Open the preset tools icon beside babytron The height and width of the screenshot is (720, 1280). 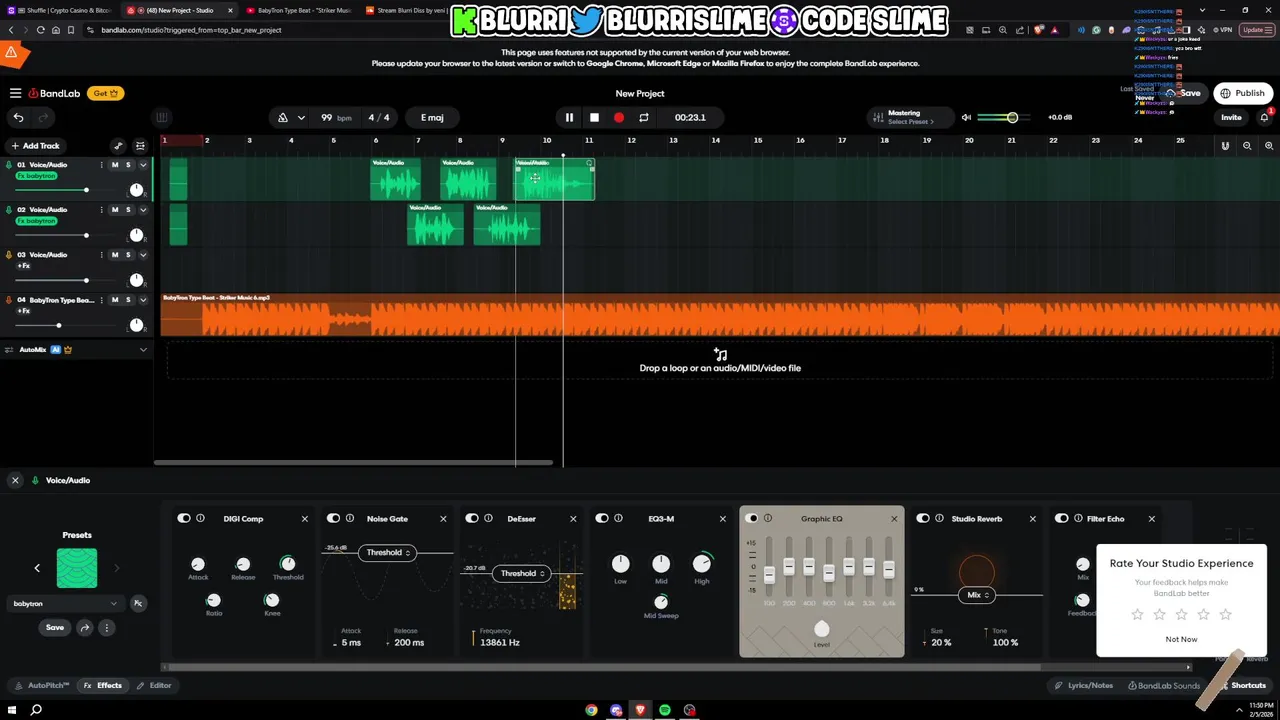(x=138, y=603)
